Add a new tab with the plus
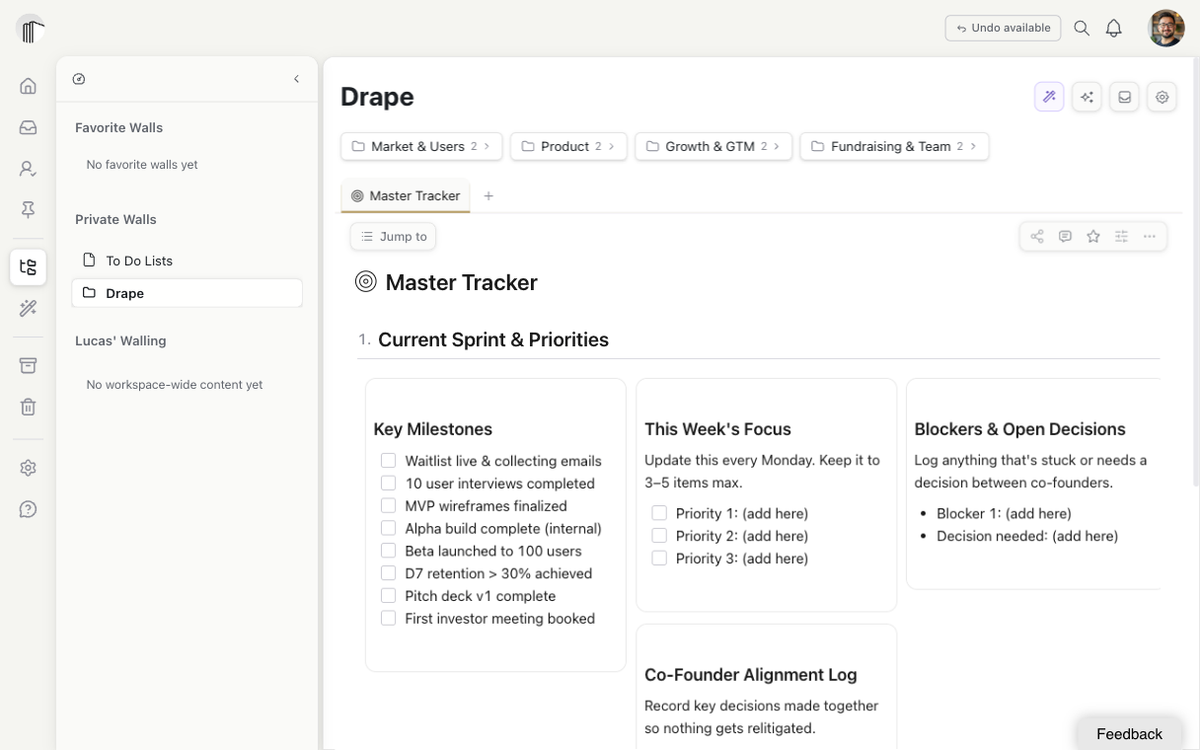Viewport: 1200px width, 750px height. (x=488, y=196)
